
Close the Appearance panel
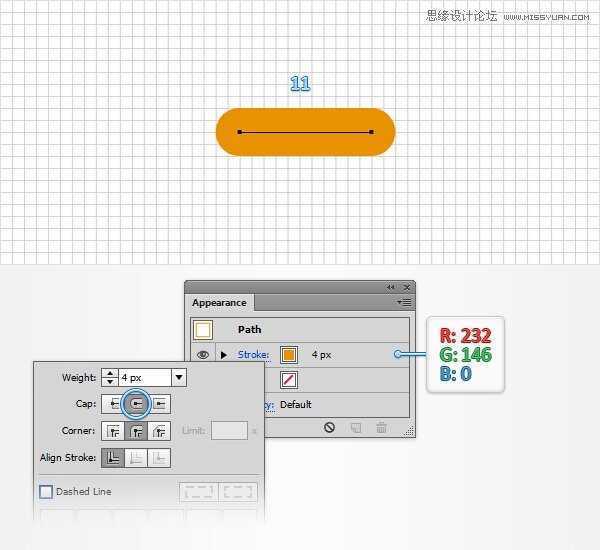(x=407, y=287)
